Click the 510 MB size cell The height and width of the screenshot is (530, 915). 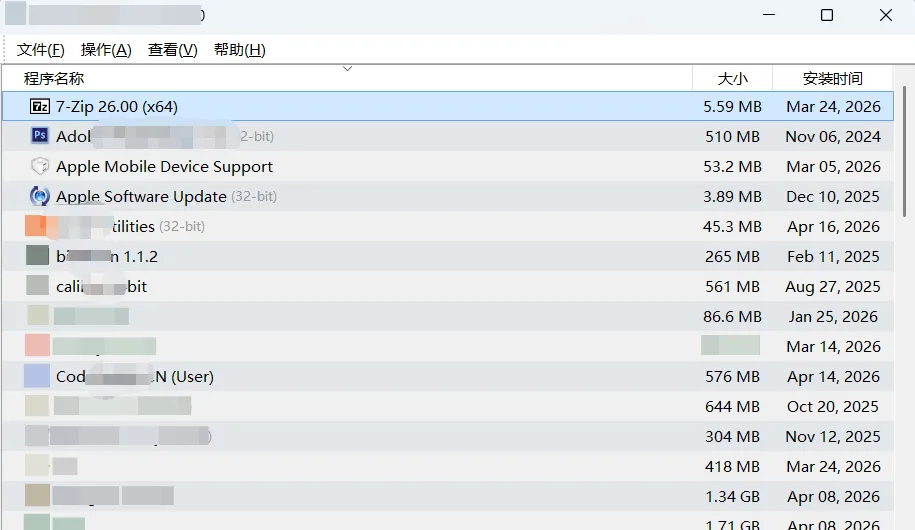coord(732,137)
